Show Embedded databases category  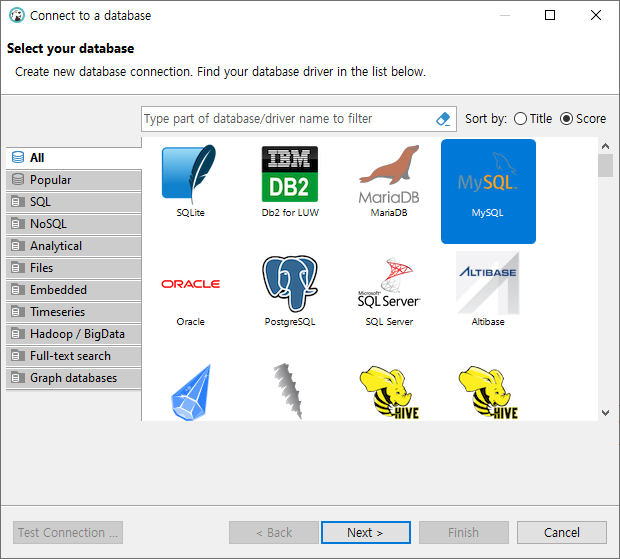point(74,290)
